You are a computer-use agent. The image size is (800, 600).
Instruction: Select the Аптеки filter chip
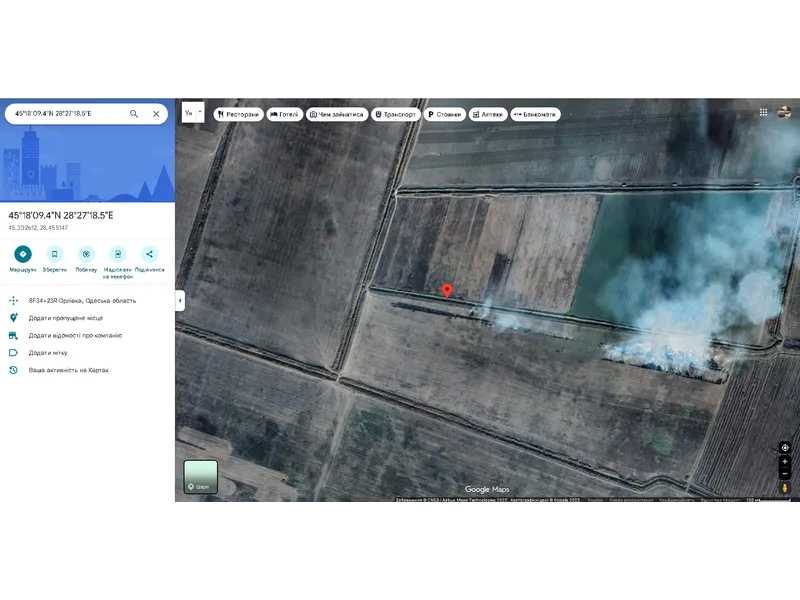coord(488,114)
